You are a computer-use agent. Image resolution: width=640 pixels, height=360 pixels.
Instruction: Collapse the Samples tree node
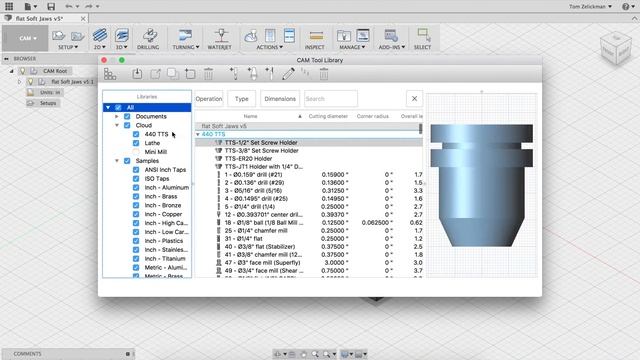tap(117, 161)
